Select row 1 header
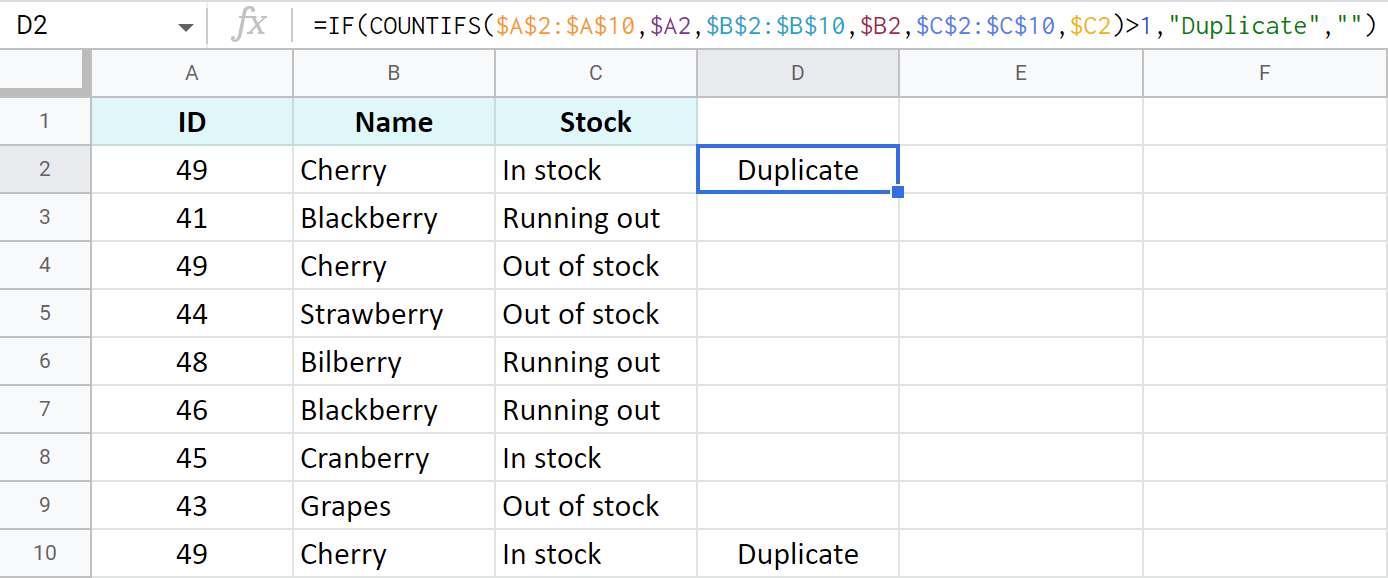Viewport: 1388px width, 578px height. 45,121
